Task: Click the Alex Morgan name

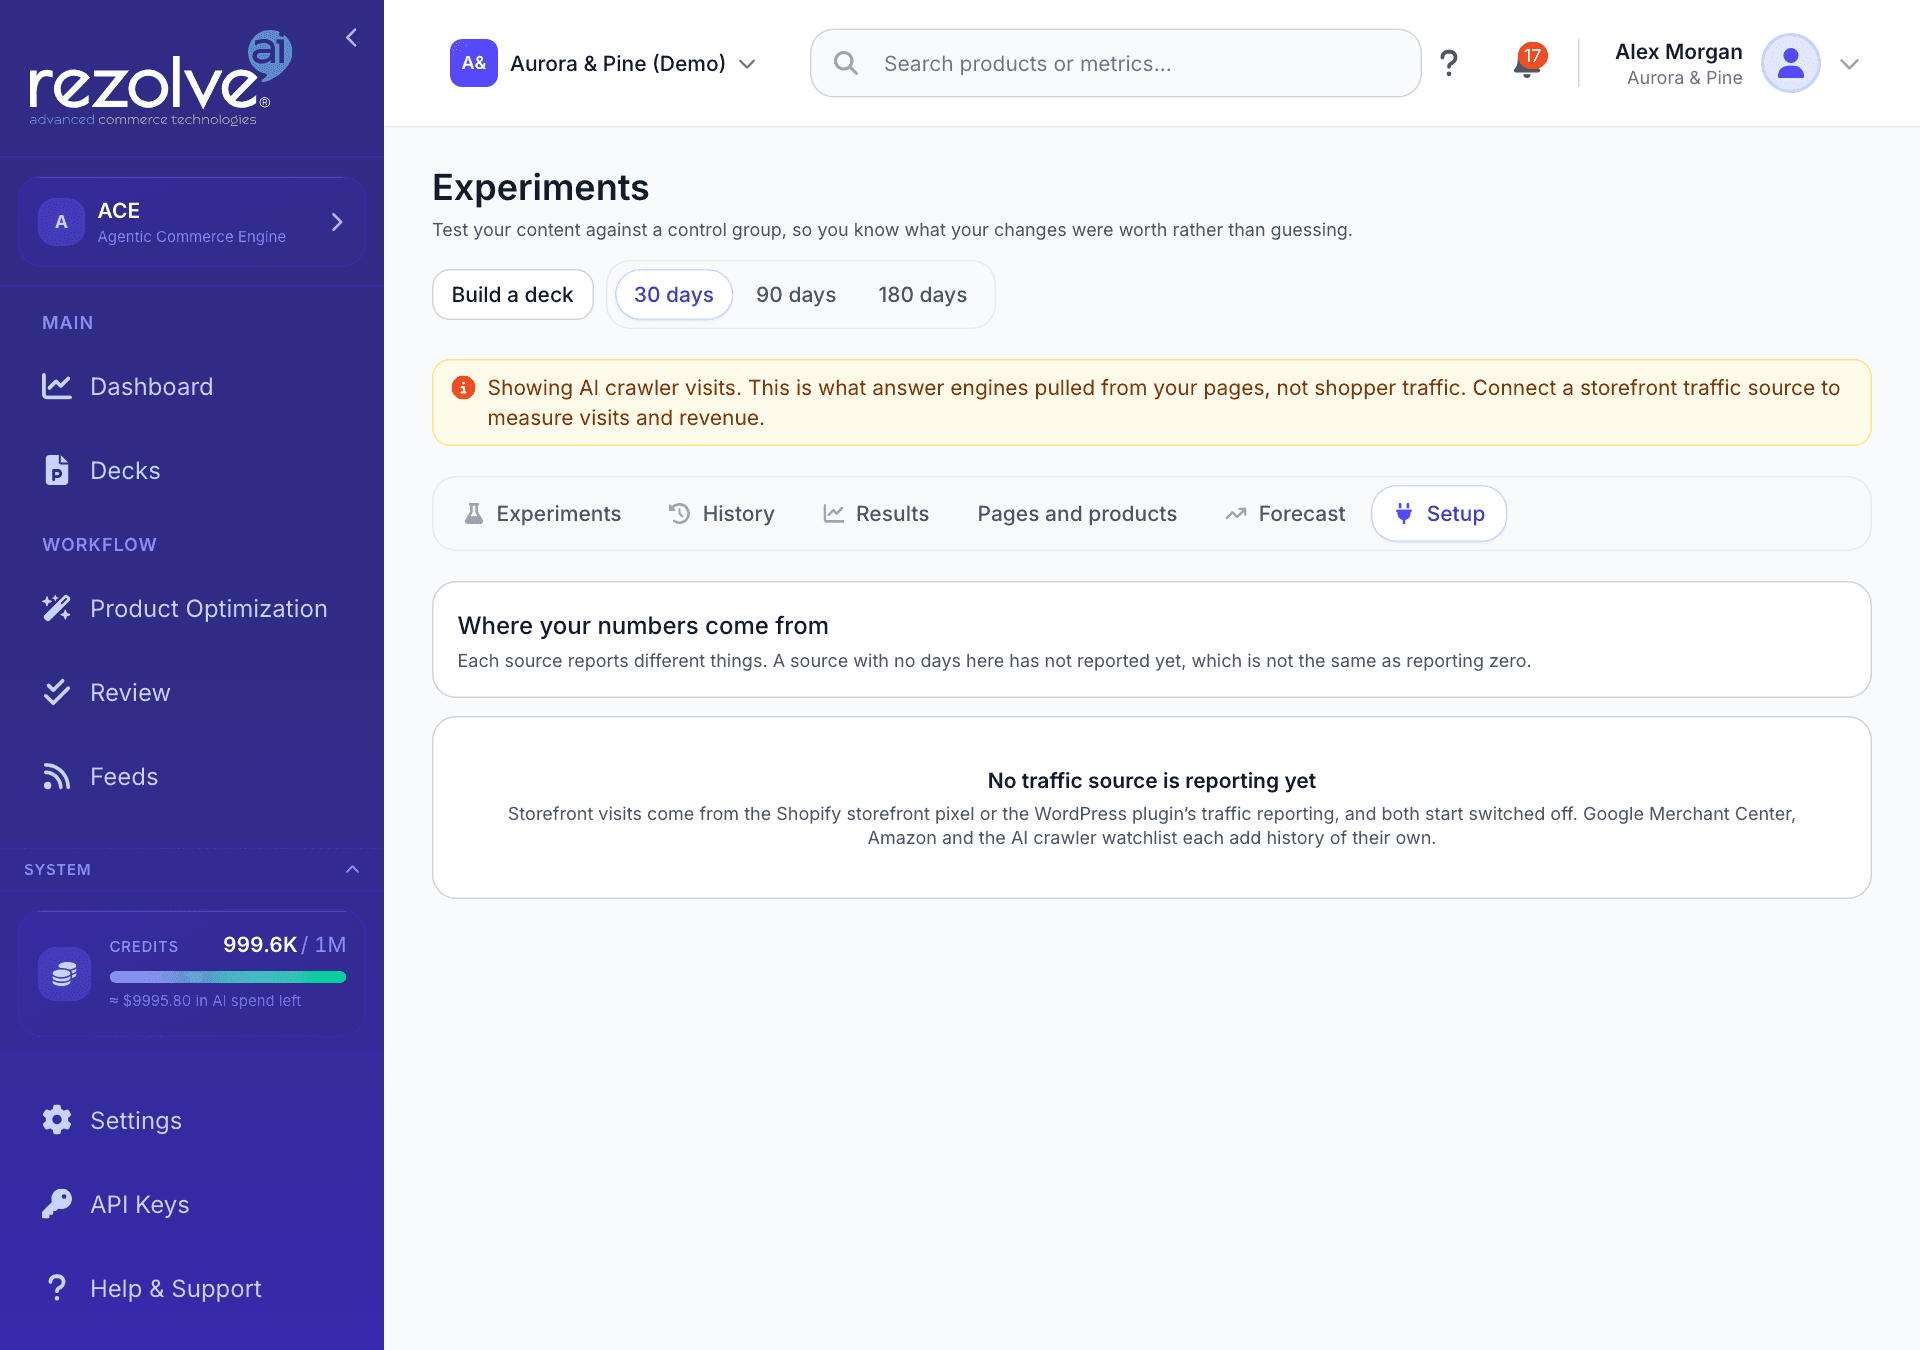Action: tap(1678, 52)
